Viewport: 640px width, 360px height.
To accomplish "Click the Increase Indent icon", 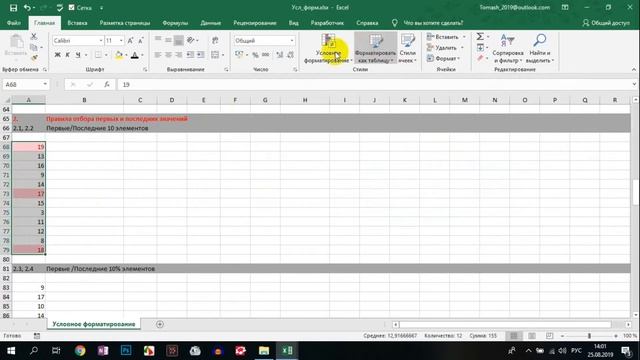I will click(x=200, y=55).
